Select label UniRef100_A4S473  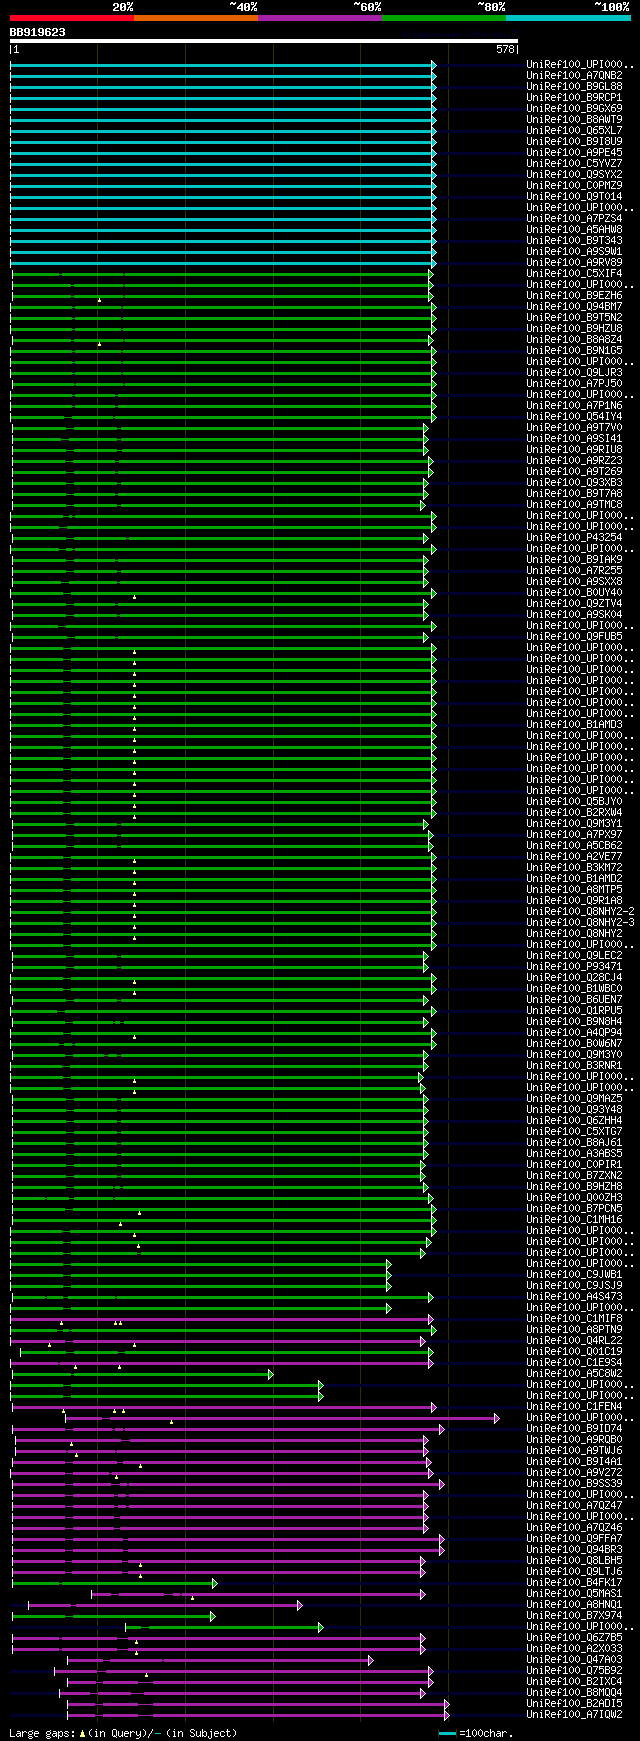coord(574,1296)
